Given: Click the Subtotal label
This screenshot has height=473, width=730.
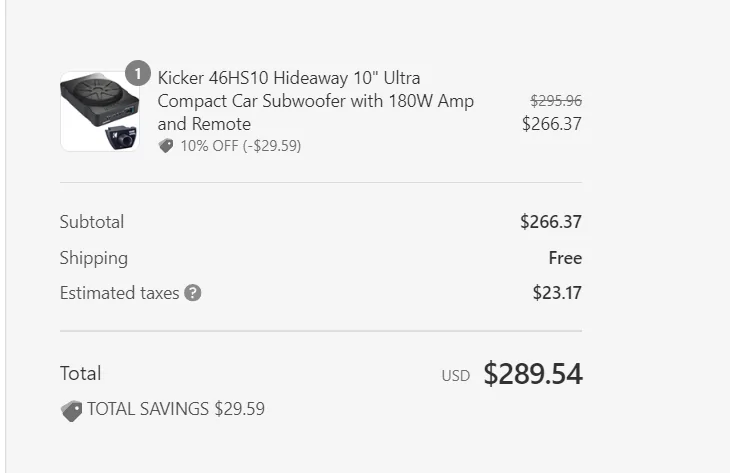Looking at the screenshot, I should click(x=92, y=222).
